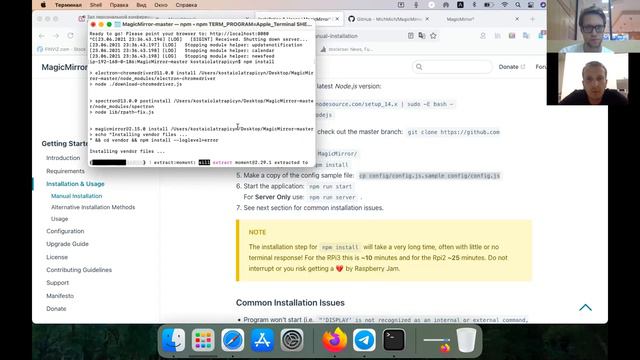This screenshot has height=360, width=640.
Task: Open the Вид menu
Action: coord(141,5)
